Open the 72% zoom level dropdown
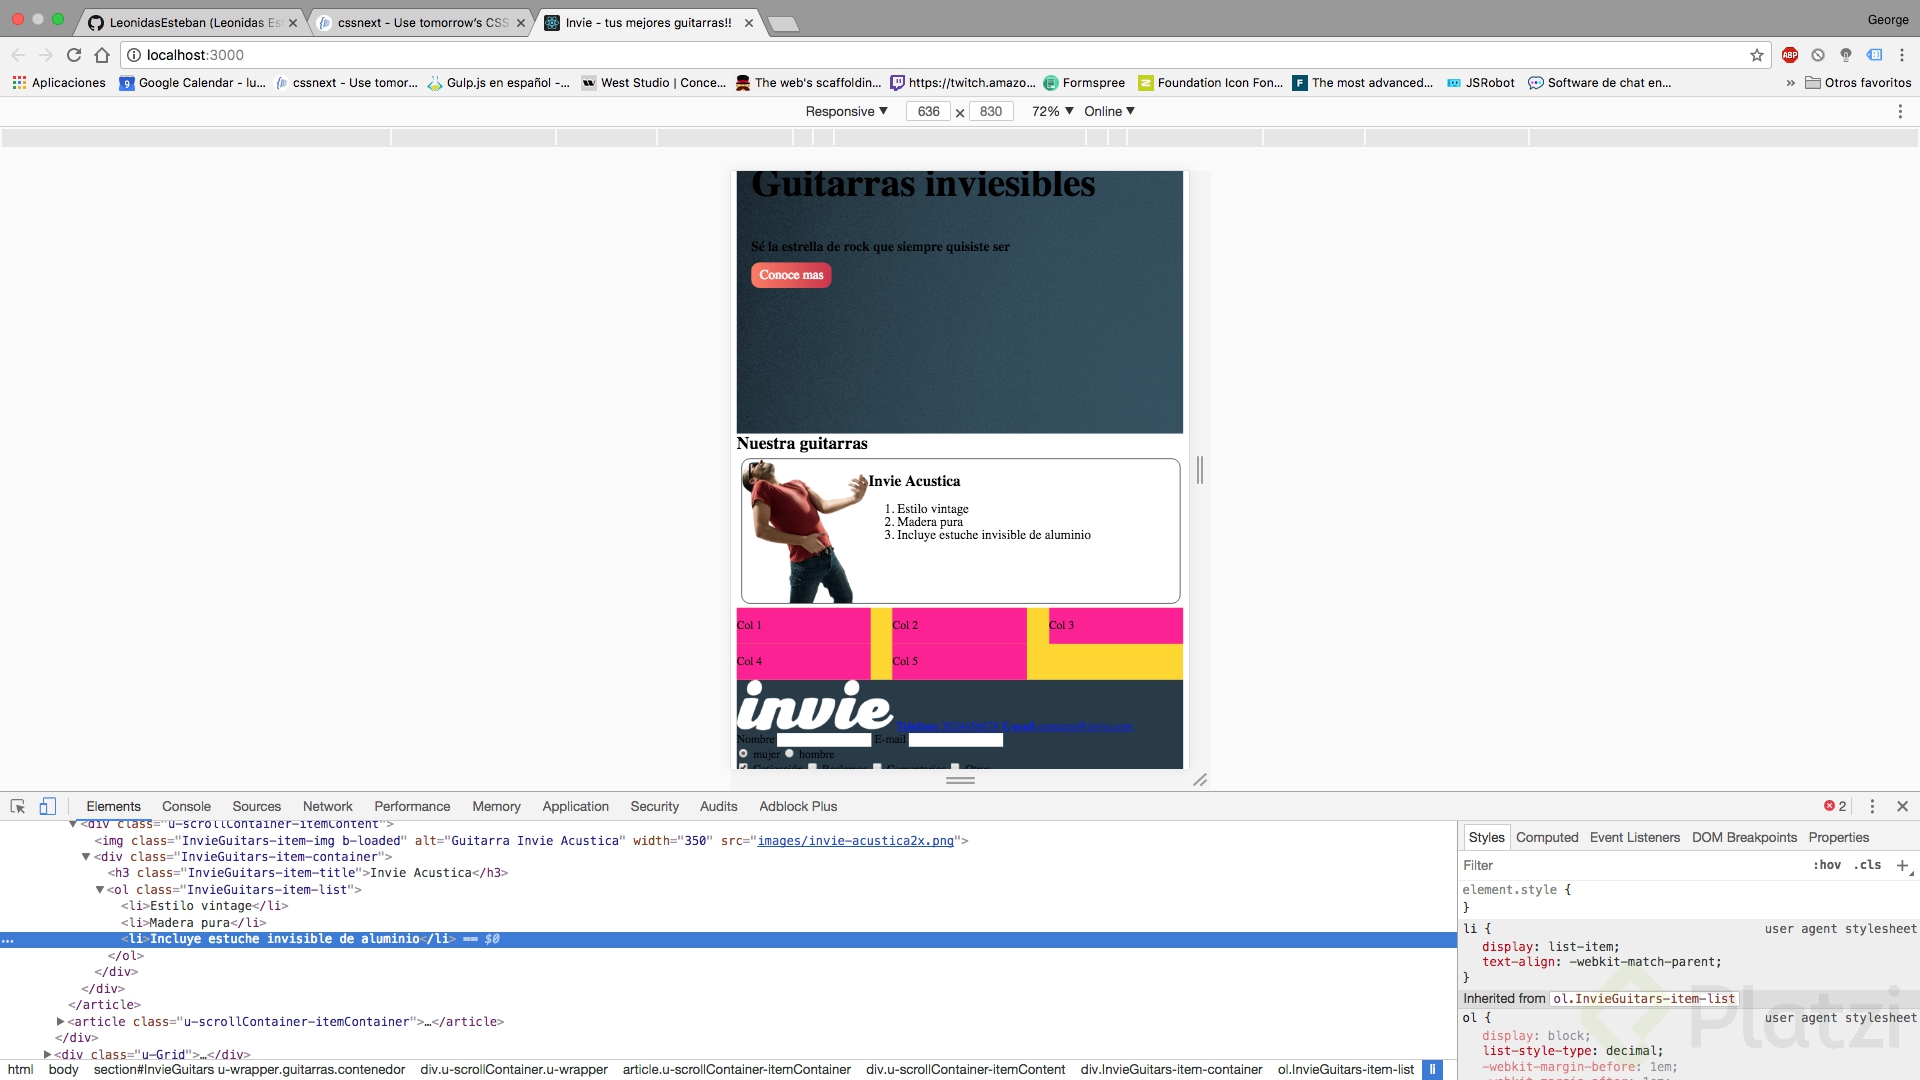The image size is (1920, 1080). click(1050, 111)
